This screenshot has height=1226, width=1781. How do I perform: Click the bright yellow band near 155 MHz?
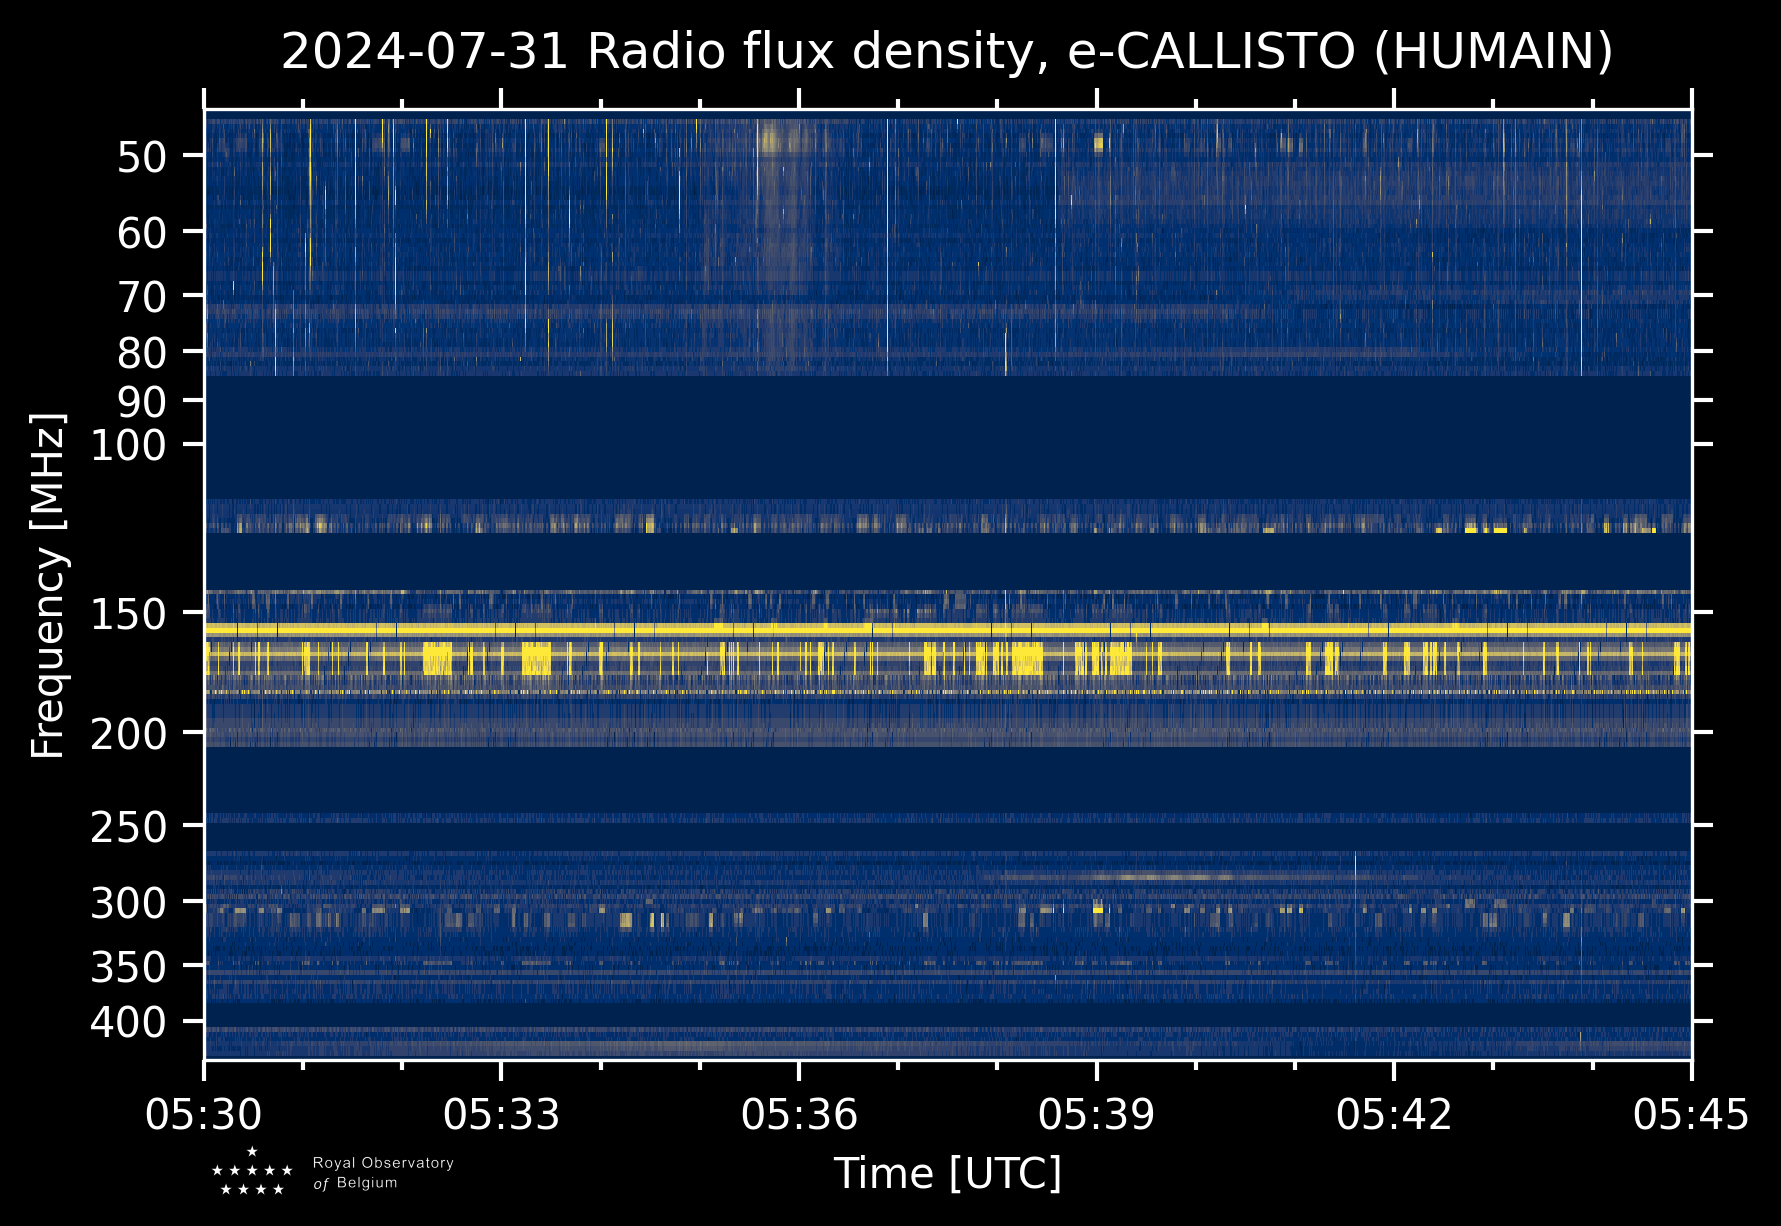tap(947, 629)
